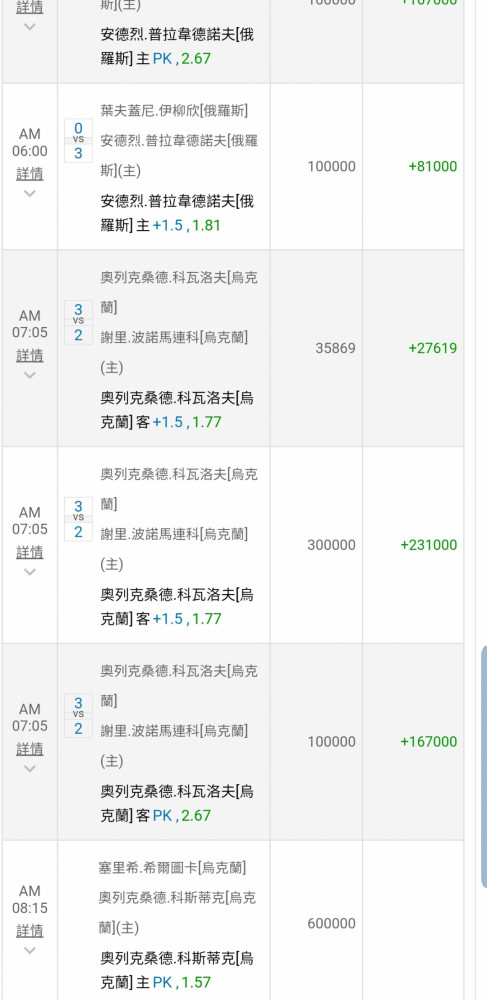Open 詳情 for the 300000 stake bet

pos(29,552)
